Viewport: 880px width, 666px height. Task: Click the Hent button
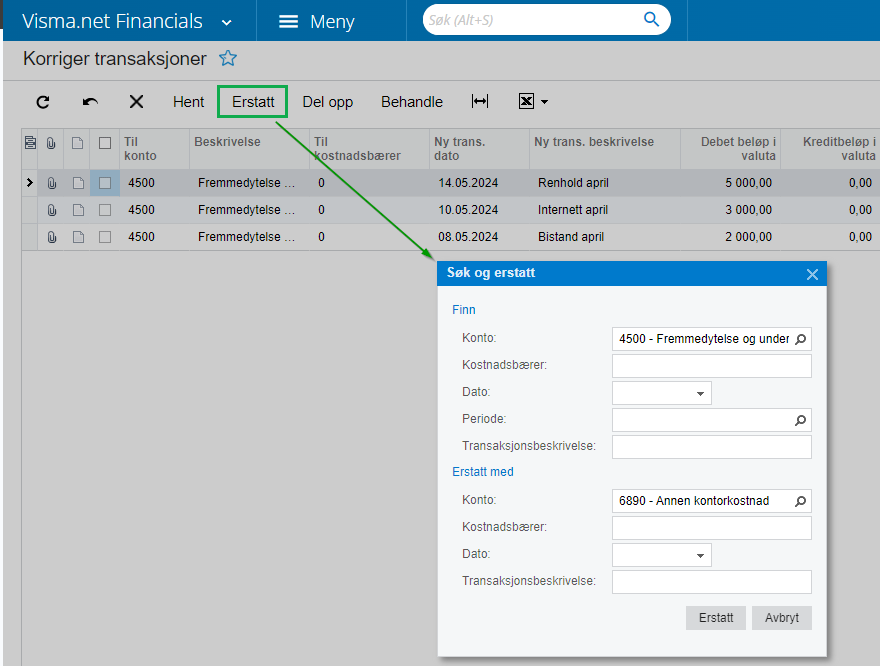(189, 102)
